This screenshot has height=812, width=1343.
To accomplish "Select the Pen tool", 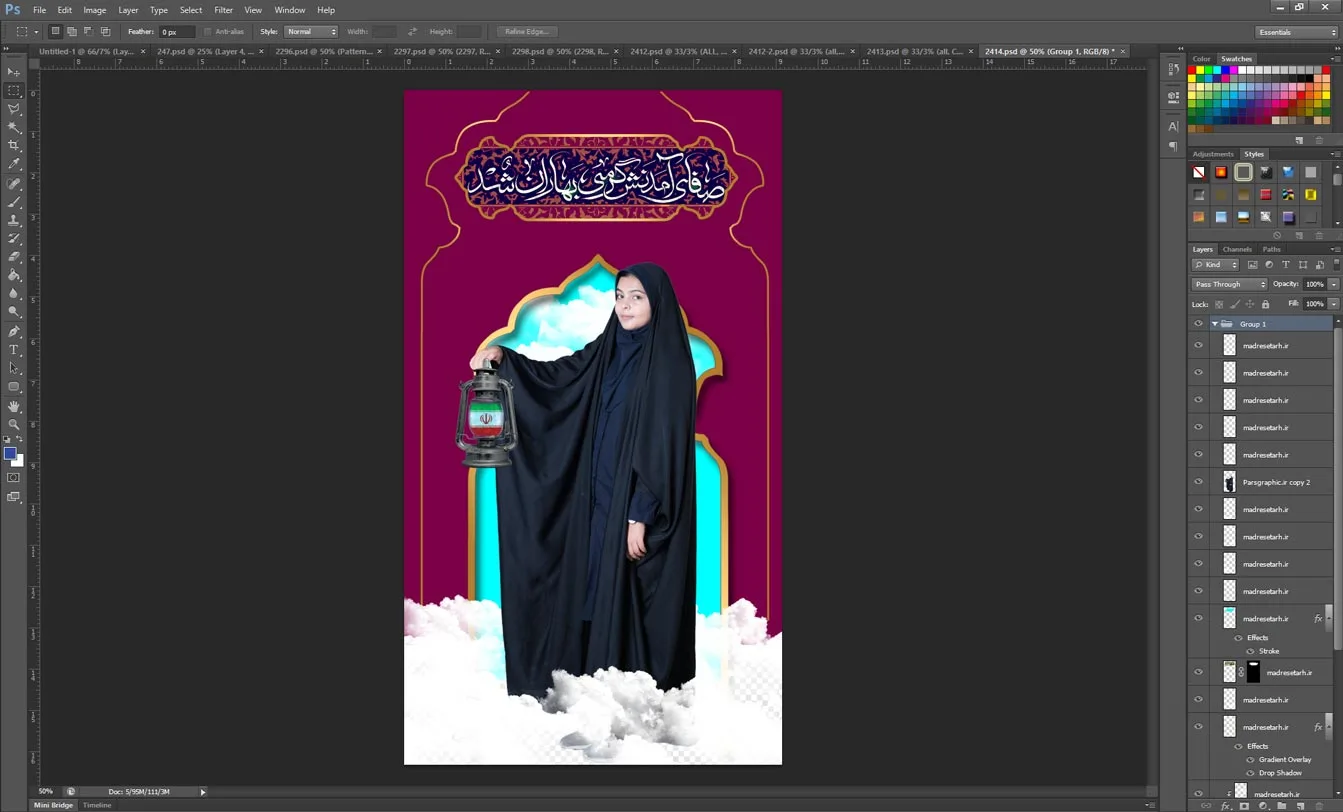I will (x=14, y=331).
